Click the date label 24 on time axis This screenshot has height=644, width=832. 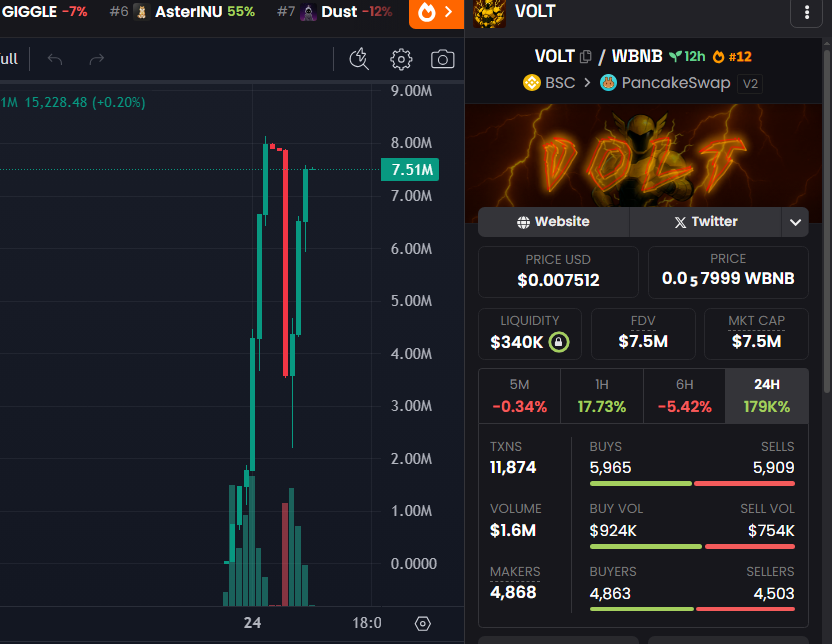(252, 623)
